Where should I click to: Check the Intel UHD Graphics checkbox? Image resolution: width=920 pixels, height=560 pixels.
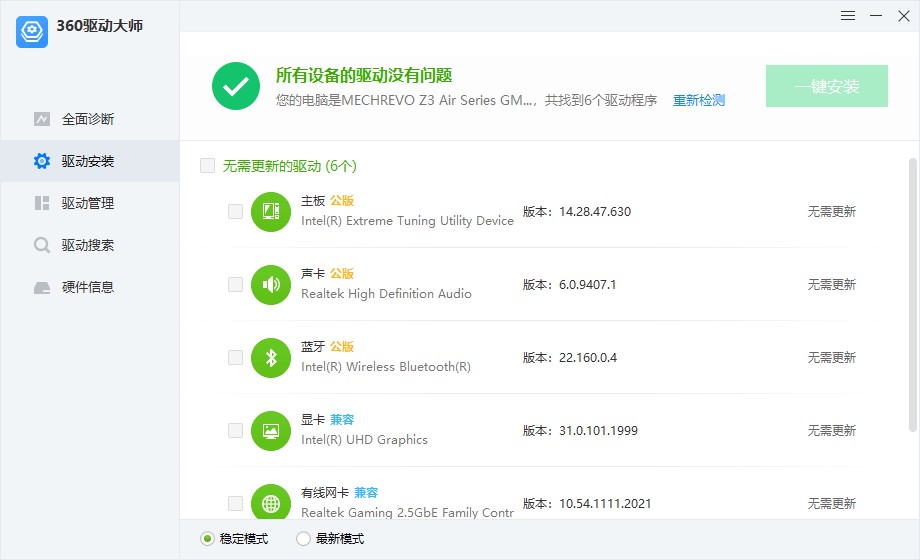(235, 430)
